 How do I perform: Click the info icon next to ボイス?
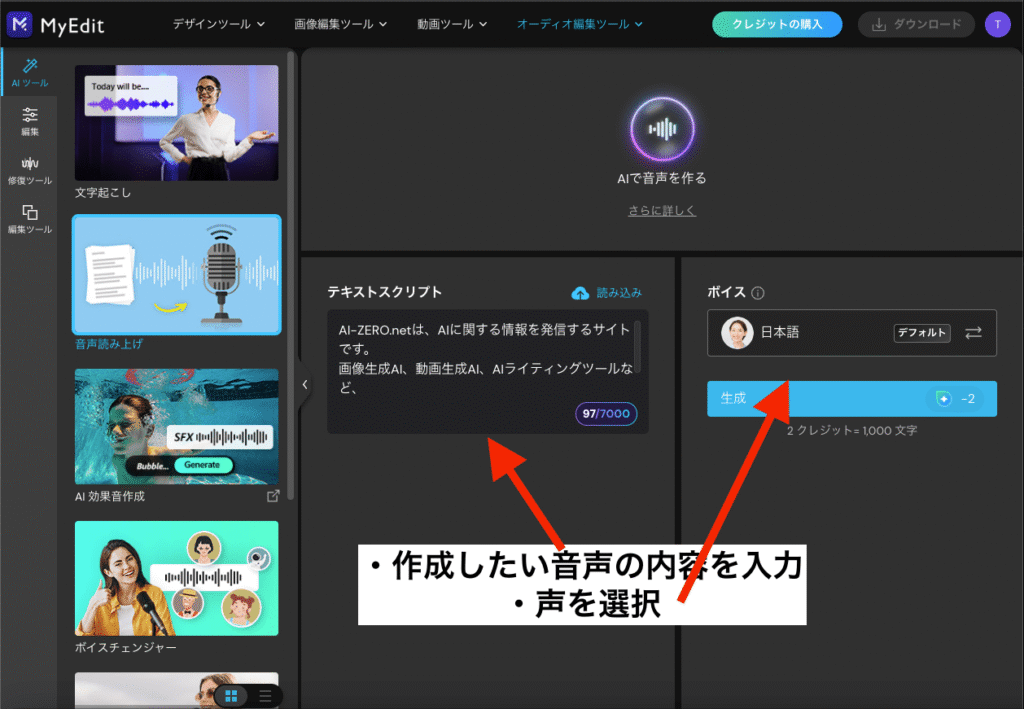click(758, 292)
